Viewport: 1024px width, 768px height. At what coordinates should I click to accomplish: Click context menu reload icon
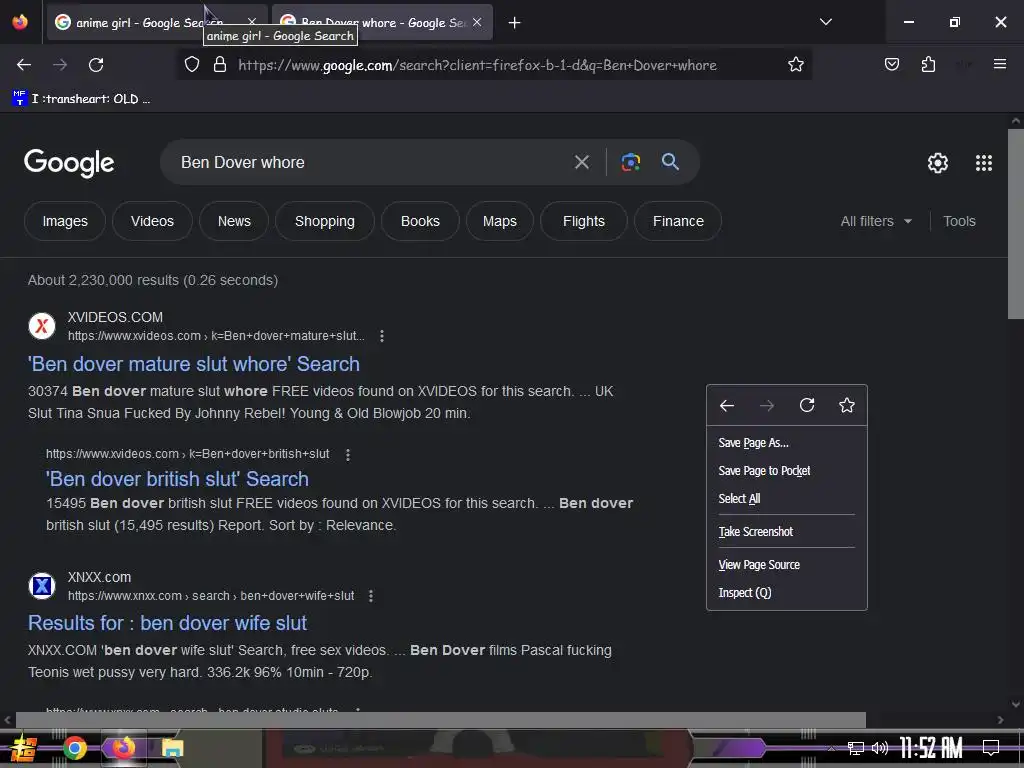pos(807,406)
